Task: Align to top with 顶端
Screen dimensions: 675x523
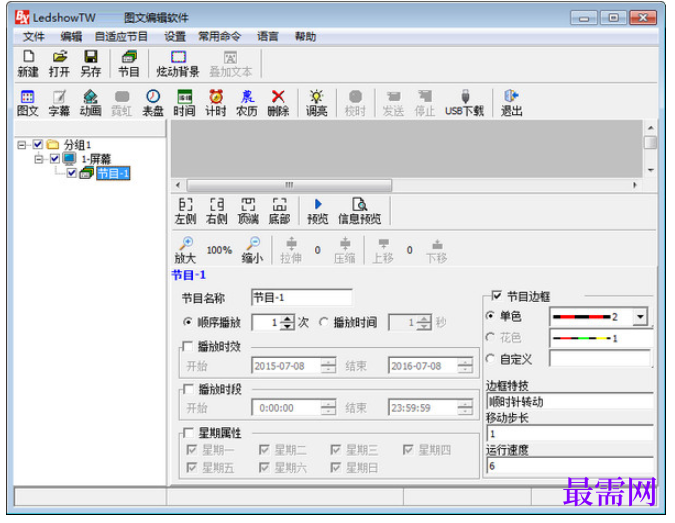Action: point(248,211)
